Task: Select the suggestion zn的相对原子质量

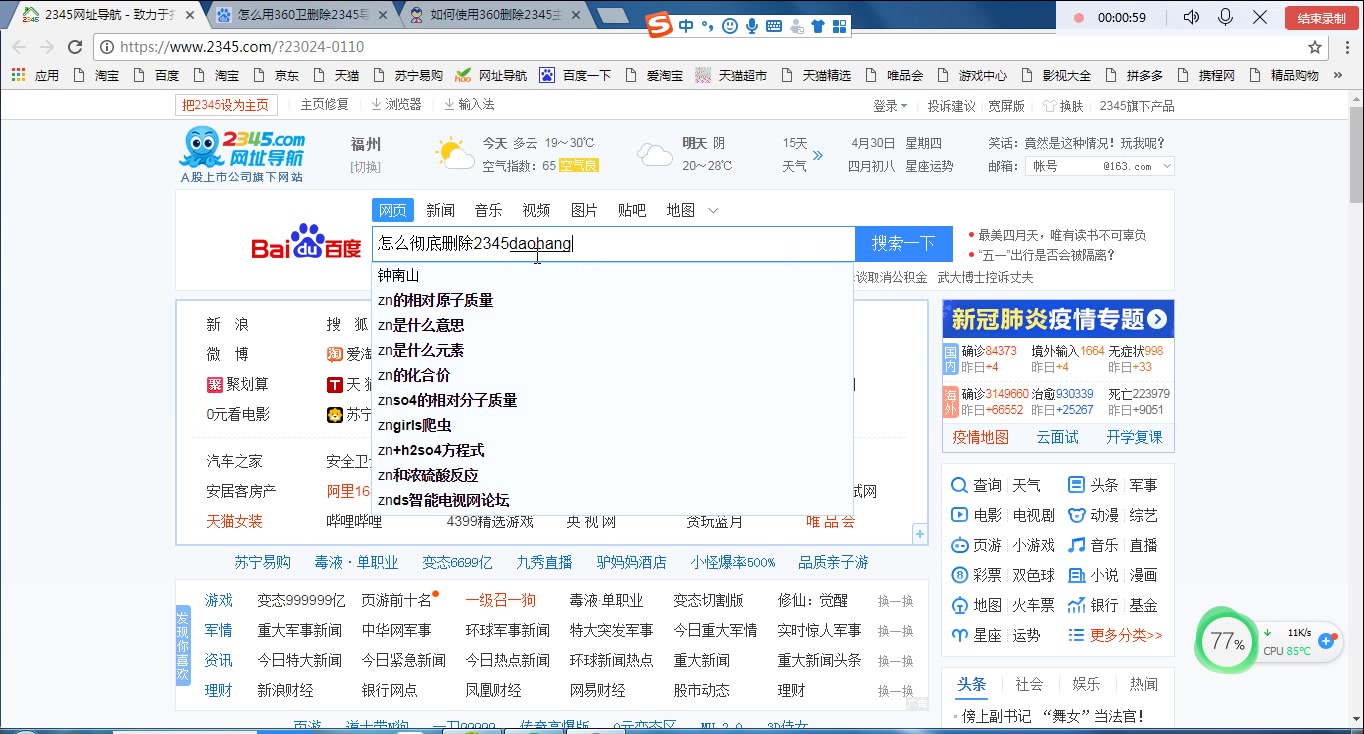Action: pos(435,300)
